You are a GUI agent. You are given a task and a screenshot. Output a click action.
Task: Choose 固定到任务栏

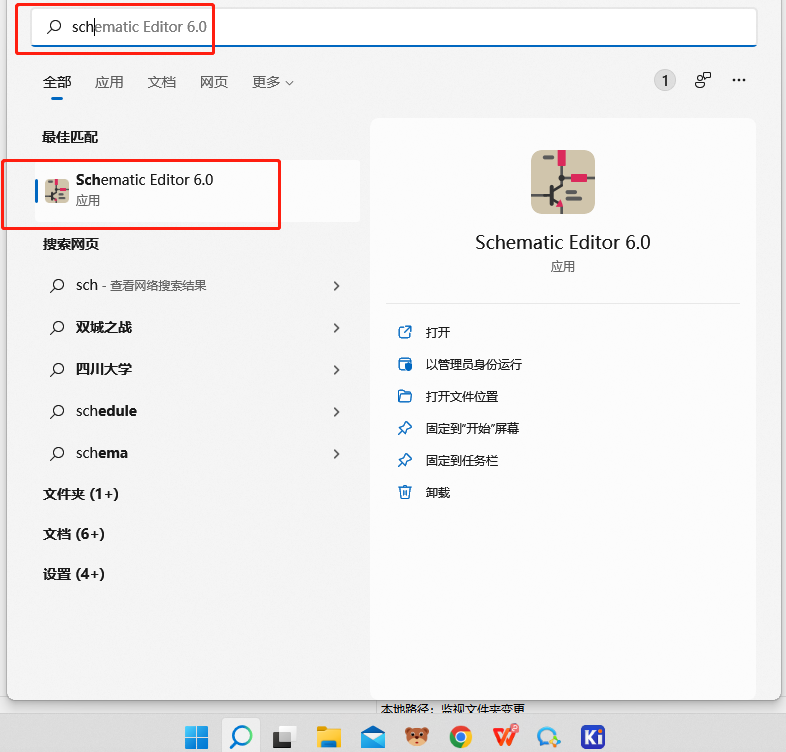point(462,461)
